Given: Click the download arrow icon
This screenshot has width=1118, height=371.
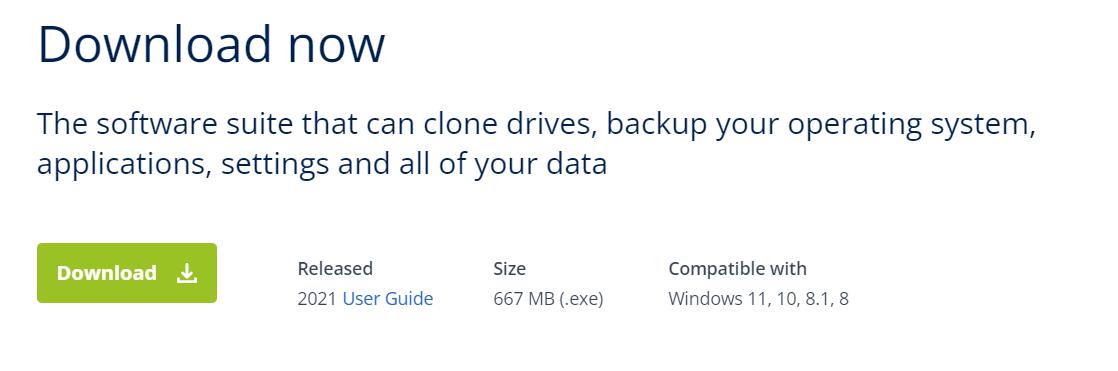Looking at the screenshot, I should (x=187, y=273).
